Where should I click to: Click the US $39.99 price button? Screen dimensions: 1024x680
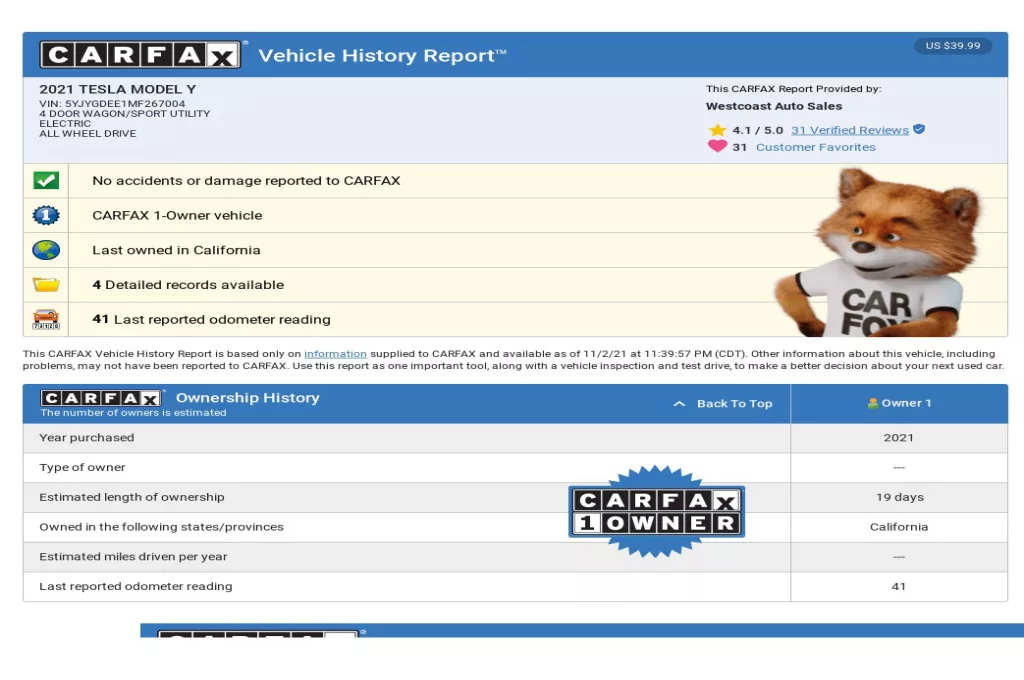[952, 46]
